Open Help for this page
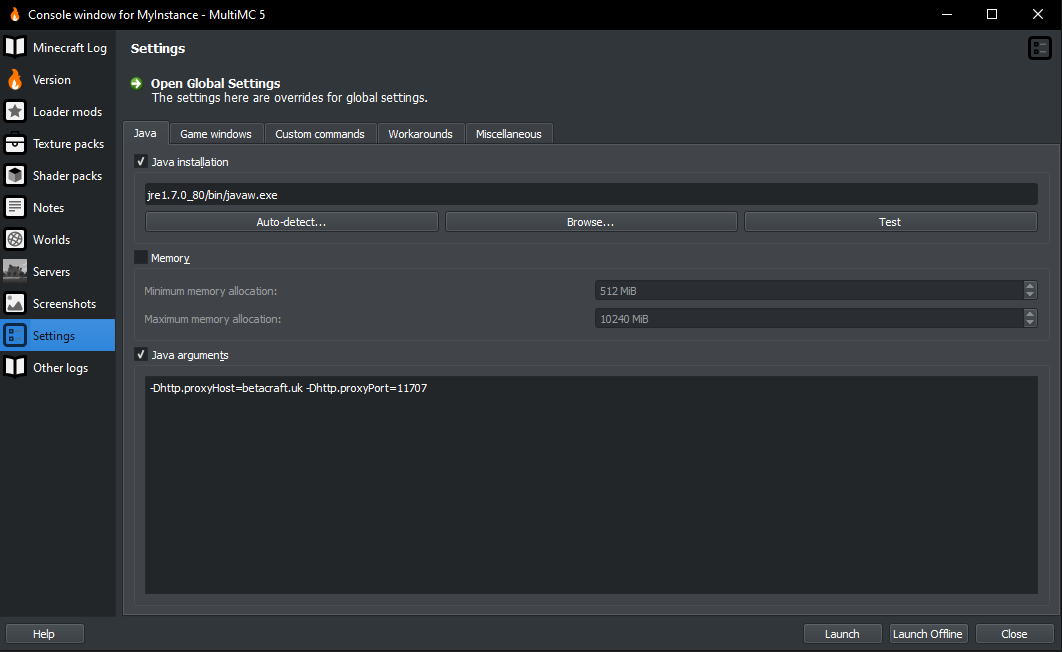The width and height of the screenshot is (1062, 652). 44,634
